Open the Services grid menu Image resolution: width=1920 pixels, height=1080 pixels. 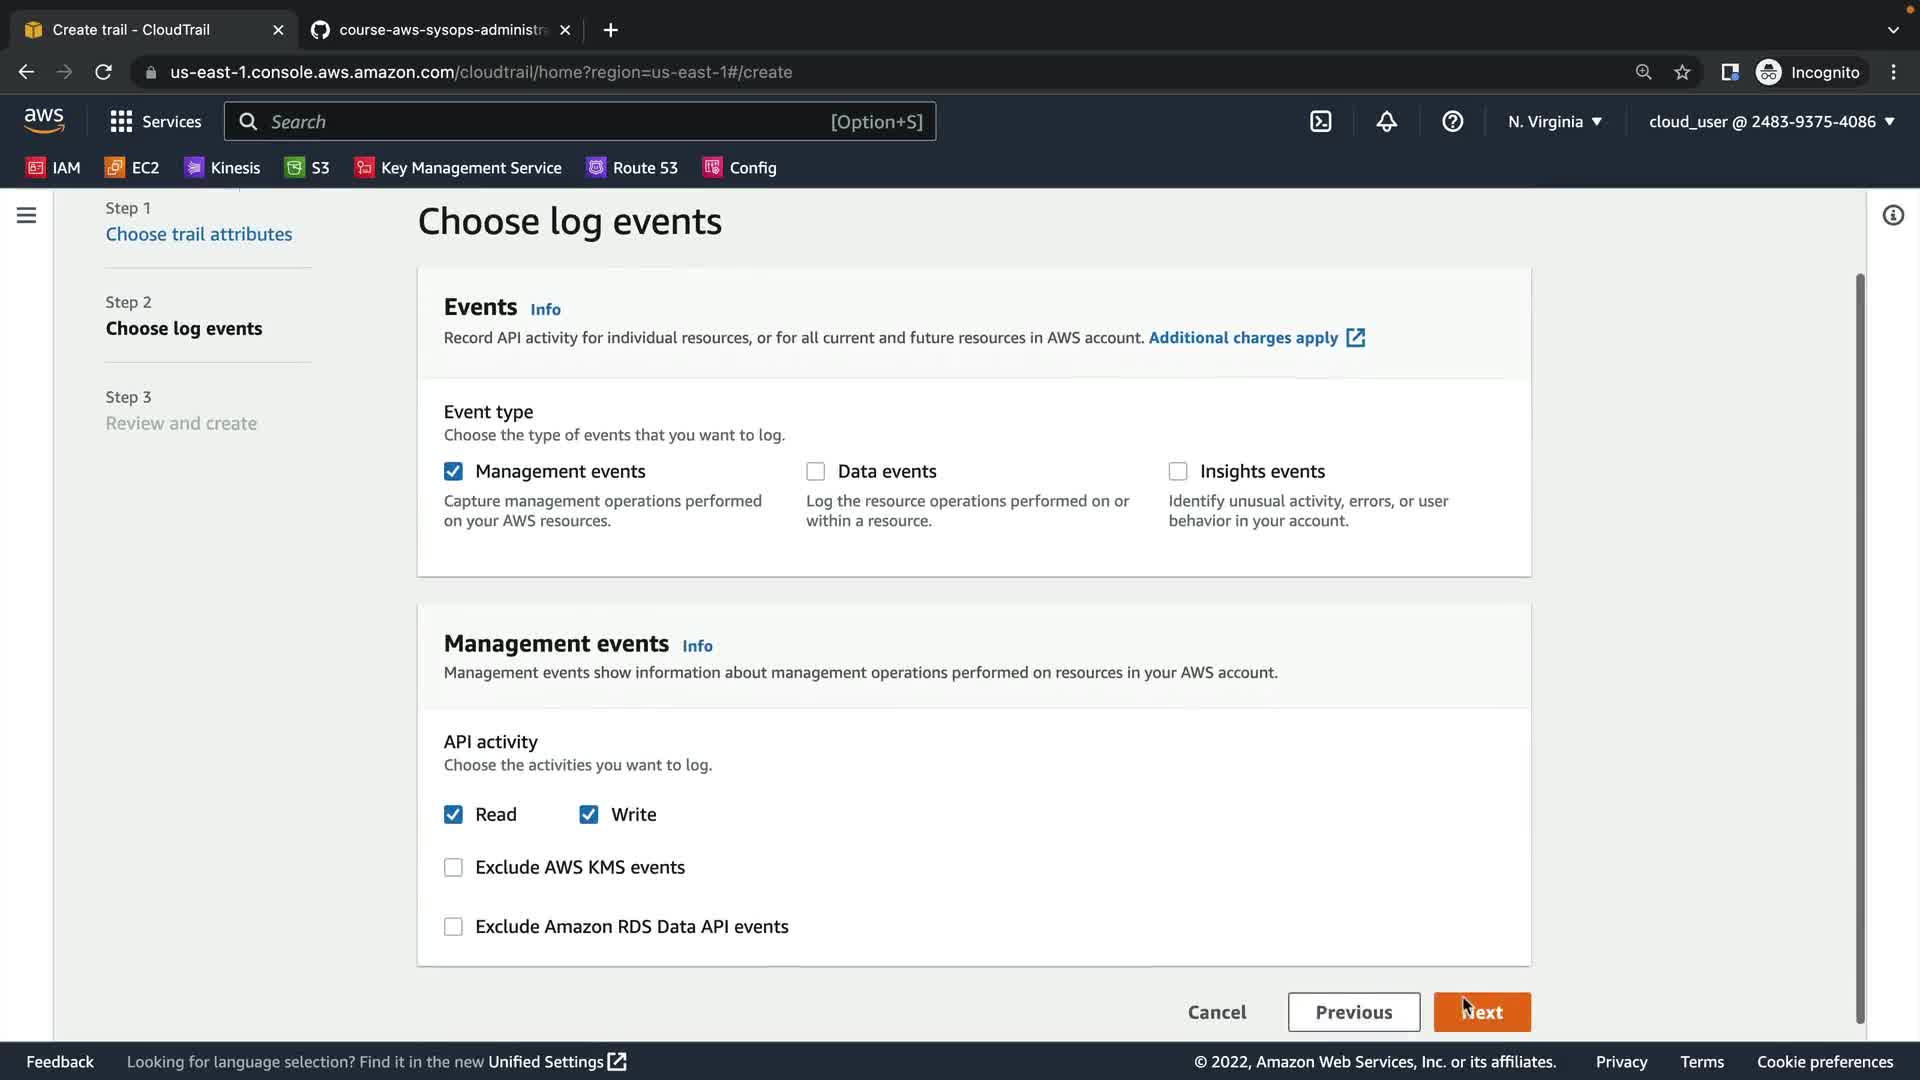pos(155,121)
